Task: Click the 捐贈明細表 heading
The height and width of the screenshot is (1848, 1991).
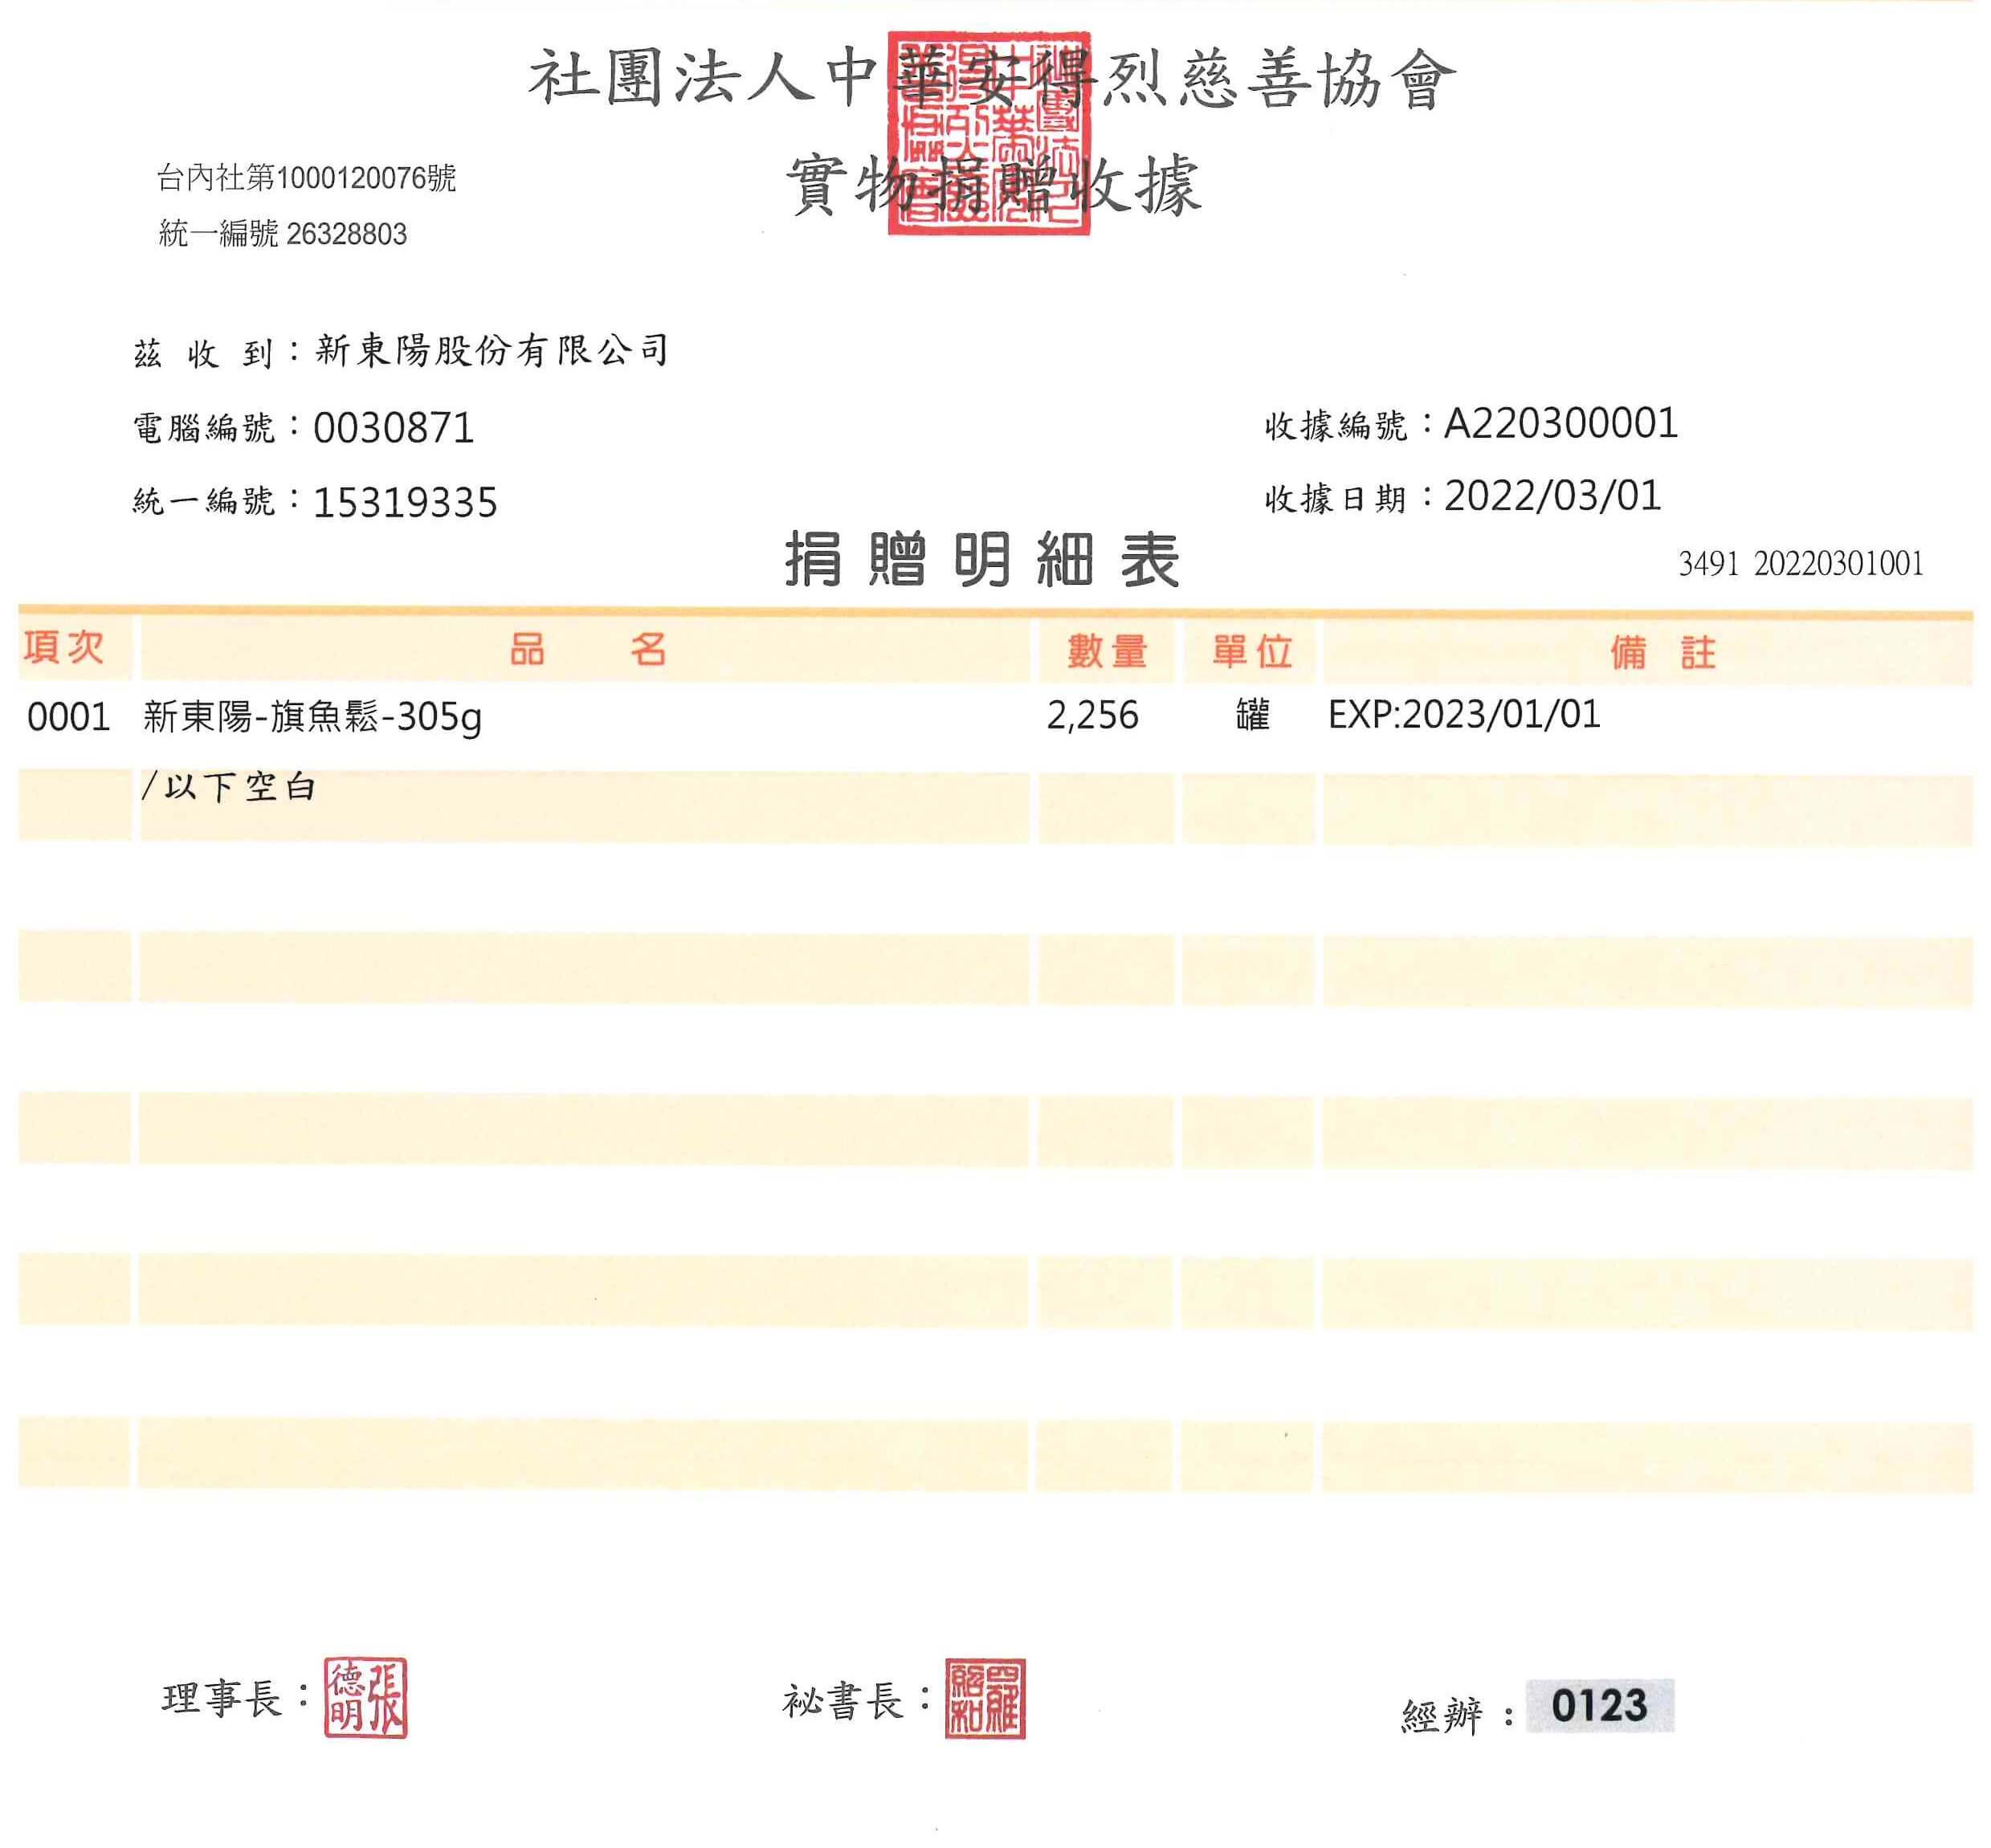Action: click(x=982, y=560)
